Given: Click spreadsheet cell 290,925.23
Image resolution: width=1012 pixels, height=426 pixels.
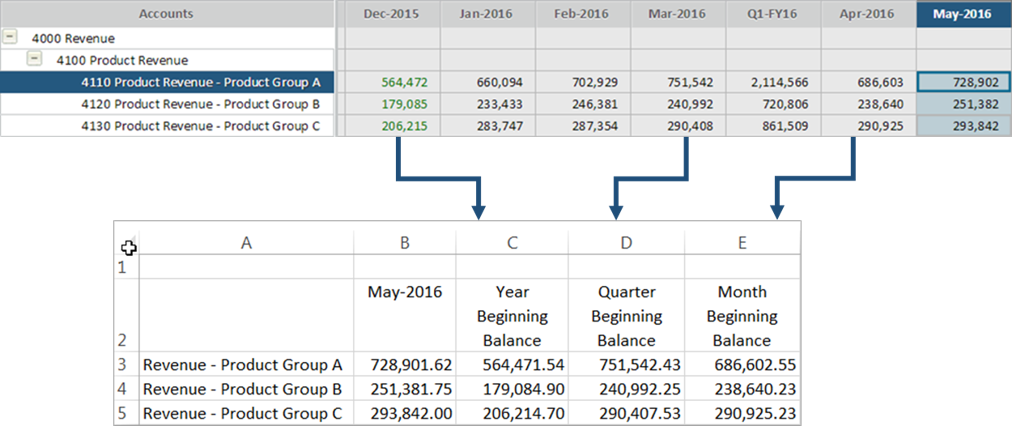Looking at the screenshot, I should click(x=742, y=413).
